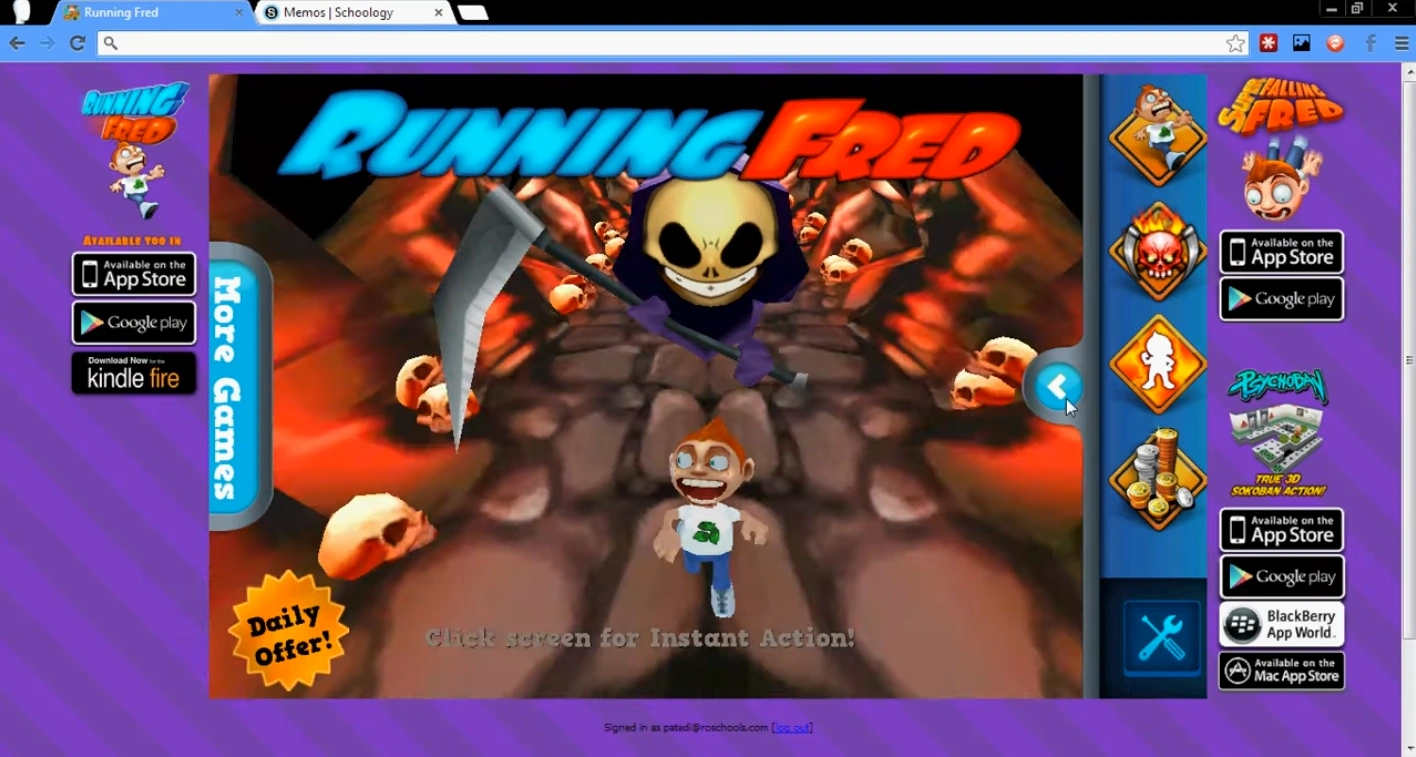The image size is (1416, 757).
Task: Click the 'Click screen for Instant Action!' text
Action: pyautogui.click(x=640, y=638)
